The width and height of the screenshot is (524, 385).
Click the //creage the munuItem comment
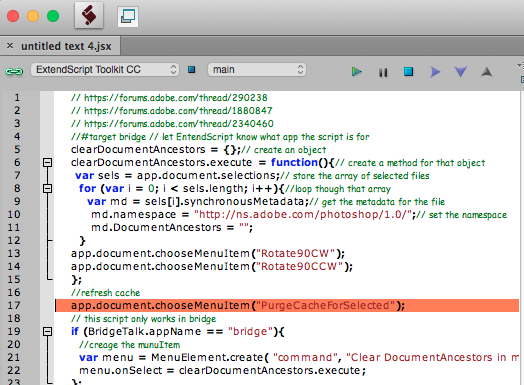tap(129, 345)
